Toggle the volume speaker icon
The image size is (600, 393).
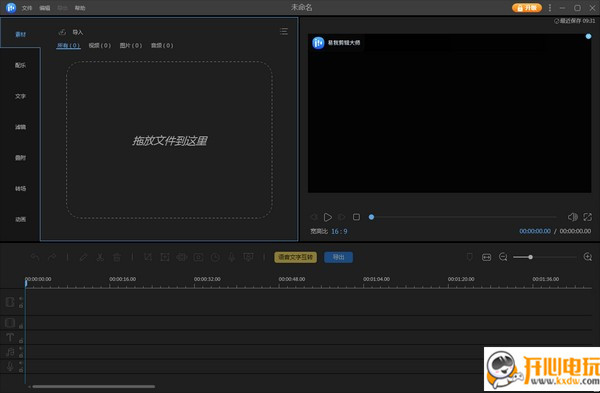(x=572, y=217)
